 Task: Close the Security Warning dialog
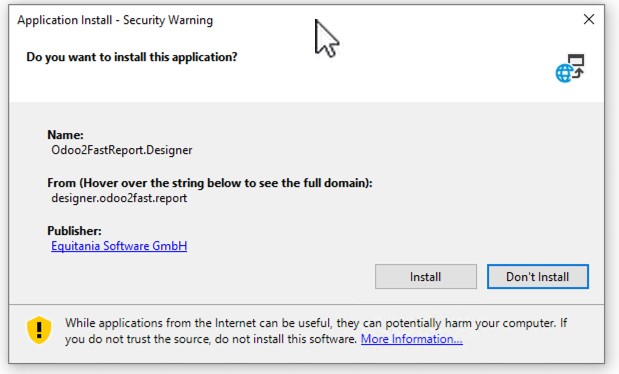pos(589,19)
